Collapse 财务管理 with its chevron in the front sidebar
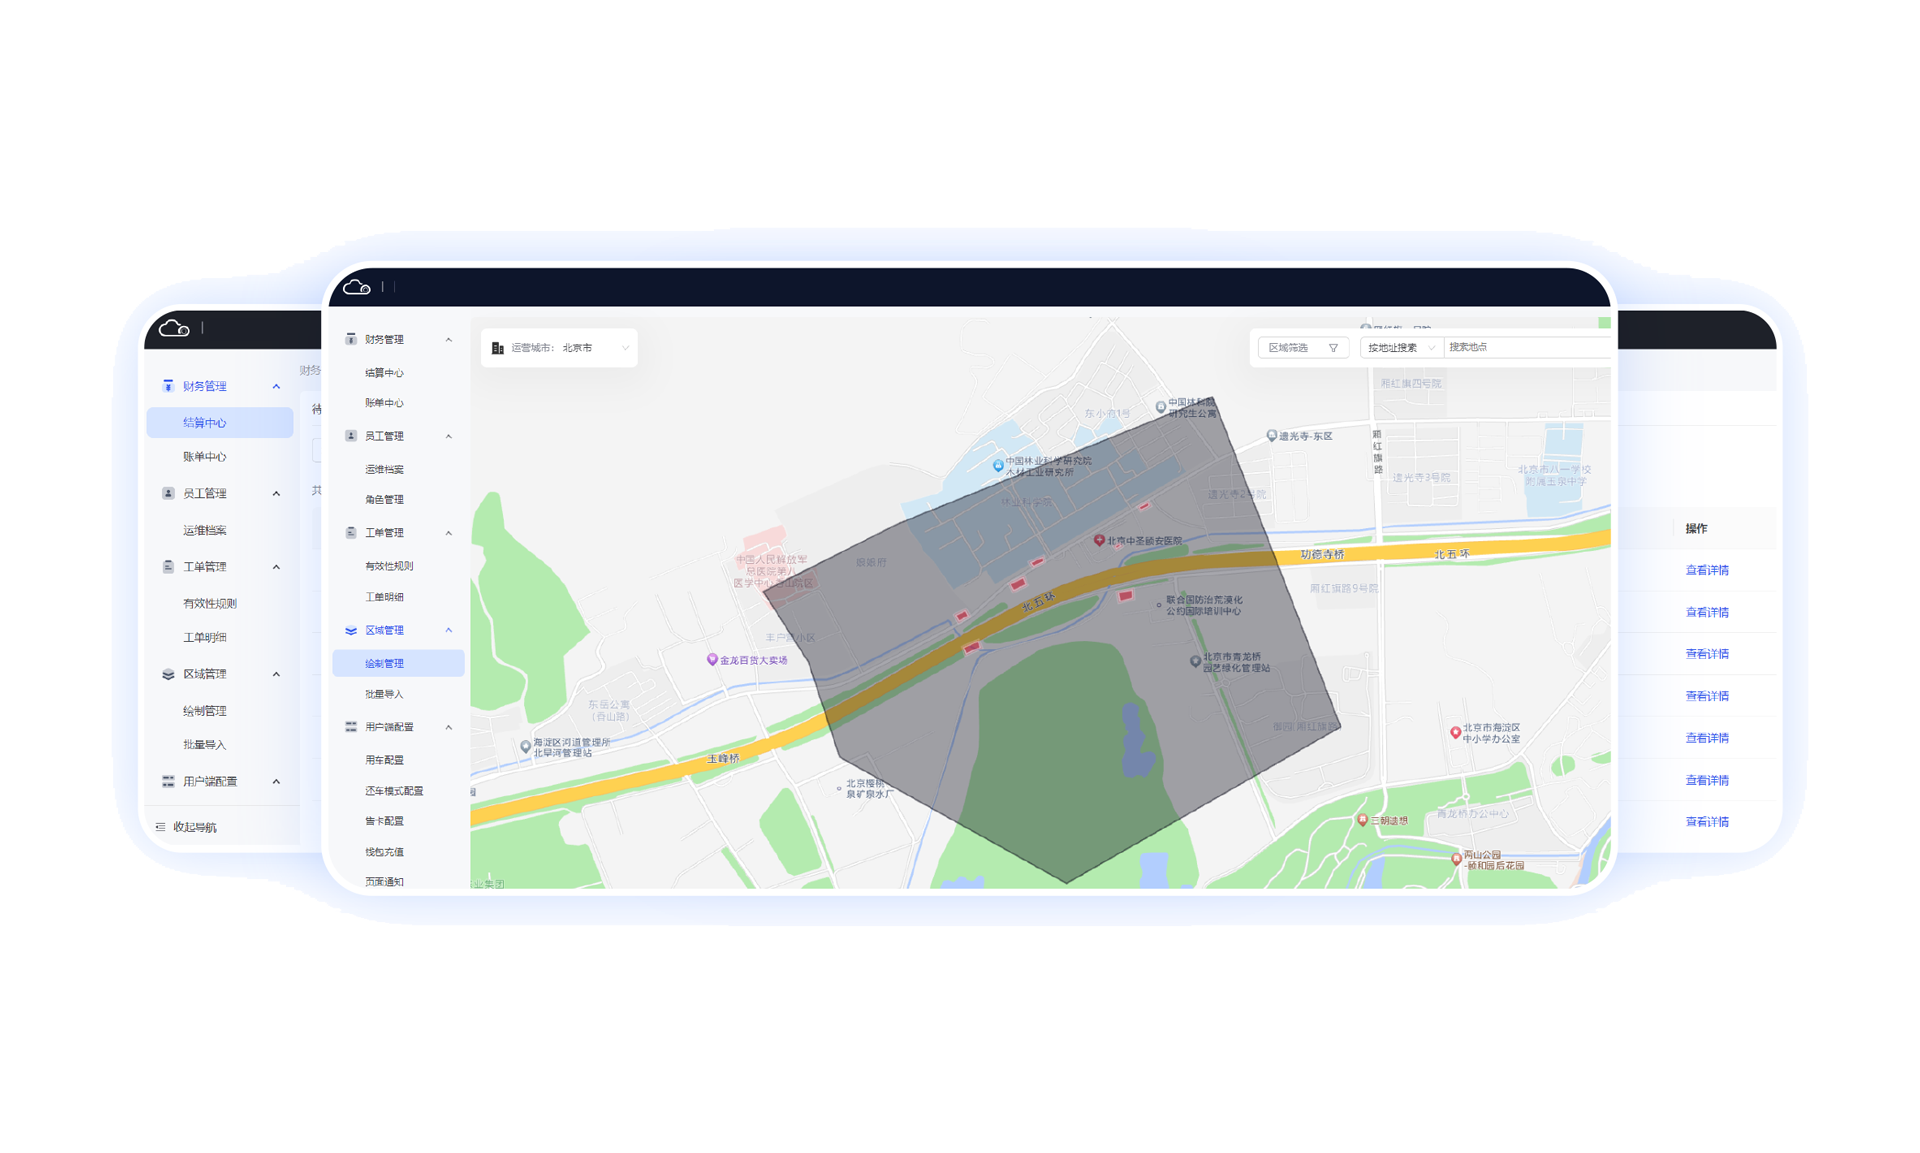The height and width of the screenshot is (1153, 1920). tap(449, 340)
